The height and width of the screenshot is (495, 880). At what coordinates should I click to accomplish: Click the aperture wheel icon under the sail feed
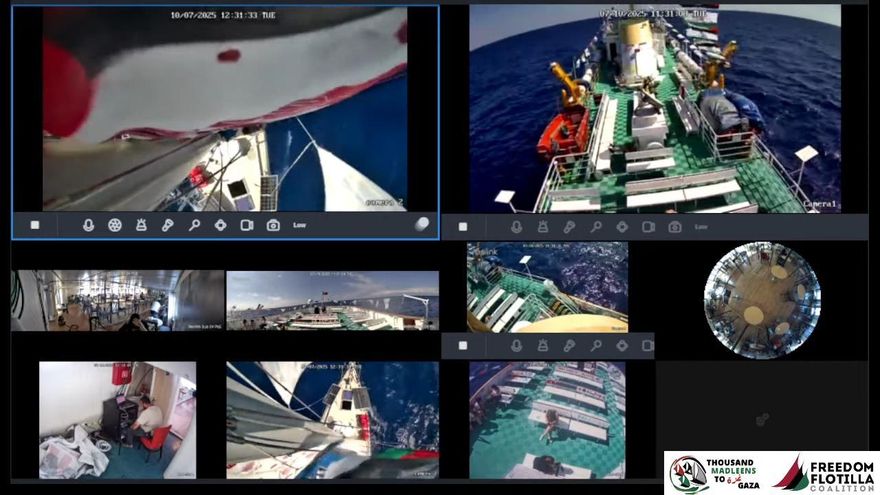(x=114, y=225)
